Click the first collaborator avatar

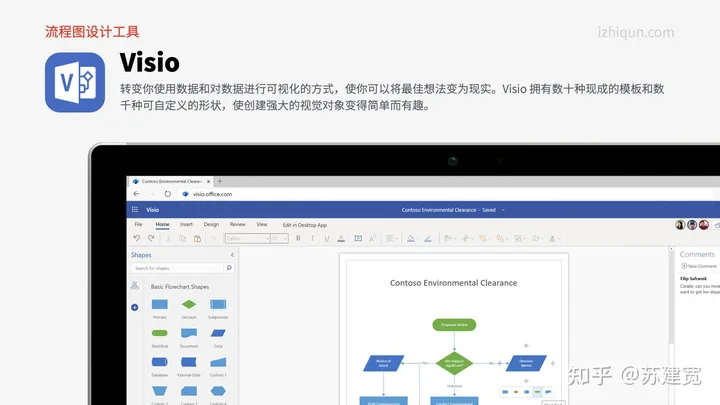(x=680, y=225)
